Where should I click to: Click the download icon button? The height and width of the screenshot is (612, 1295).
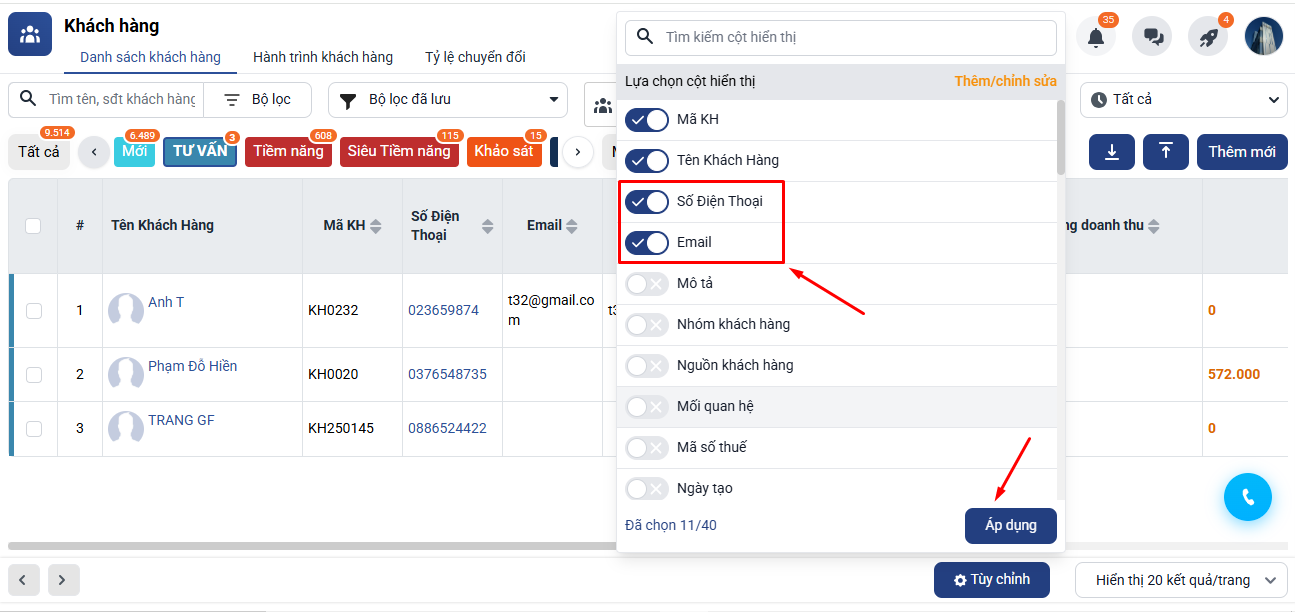point(1112,152)
